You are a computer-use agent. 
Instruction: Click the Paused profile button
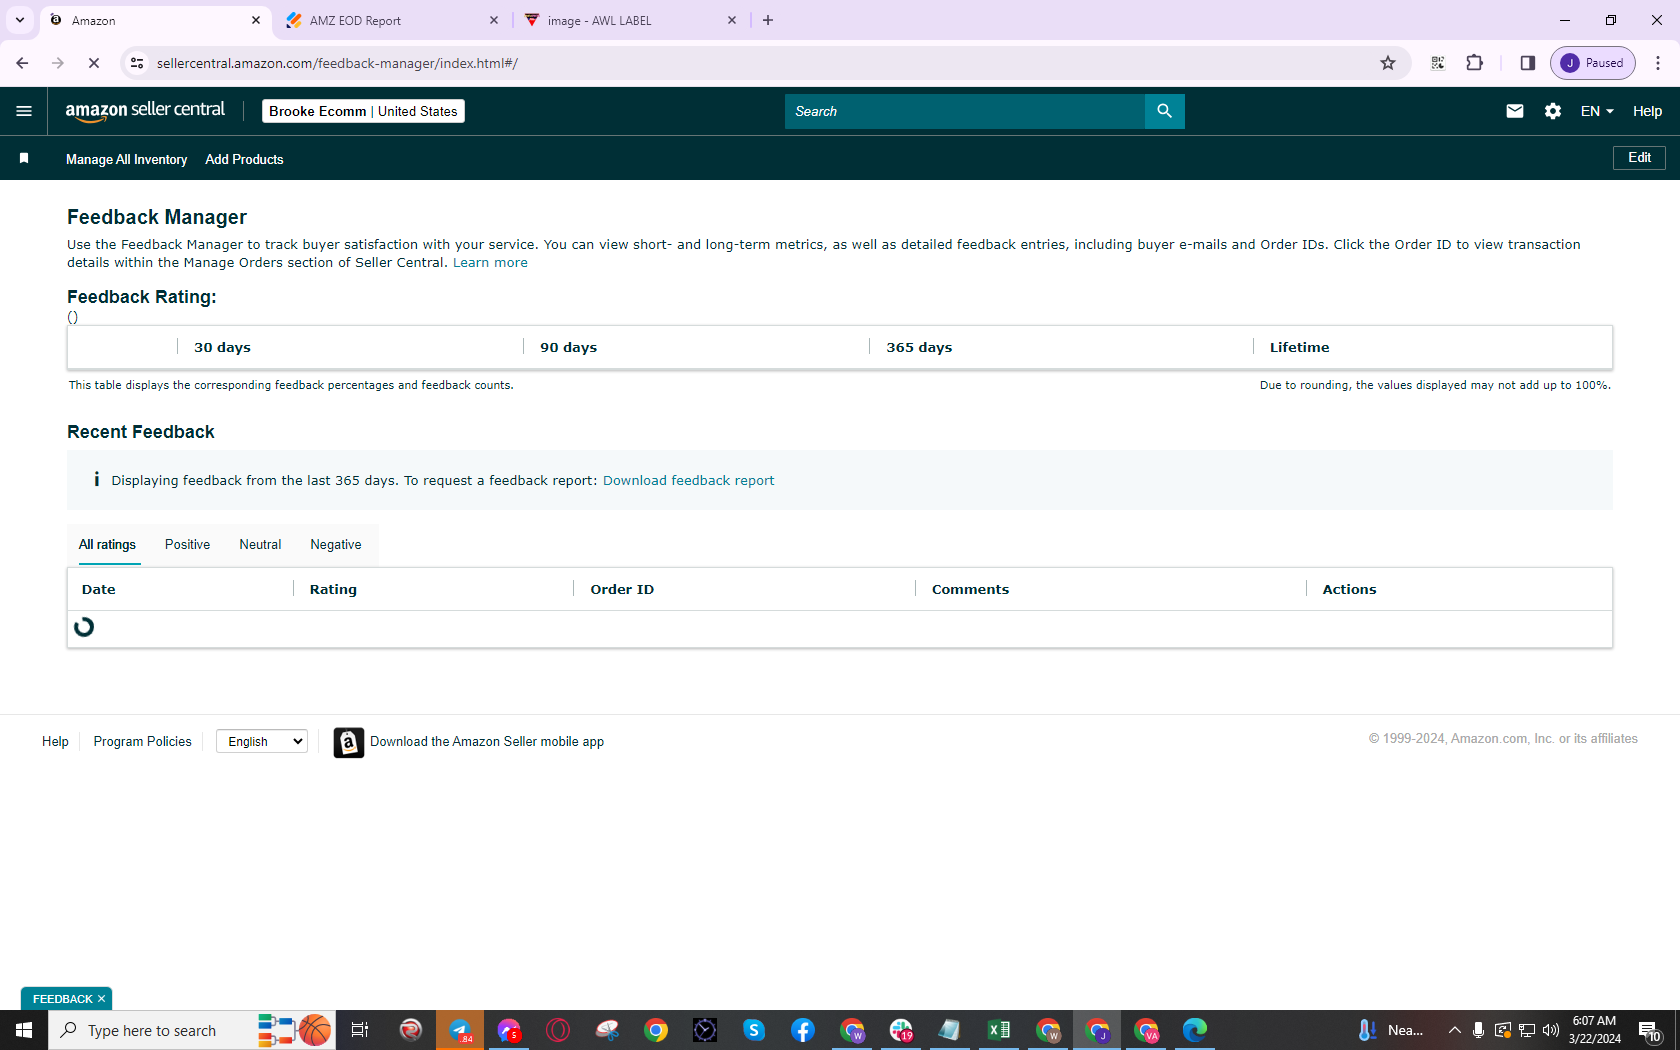(1593, 63)
